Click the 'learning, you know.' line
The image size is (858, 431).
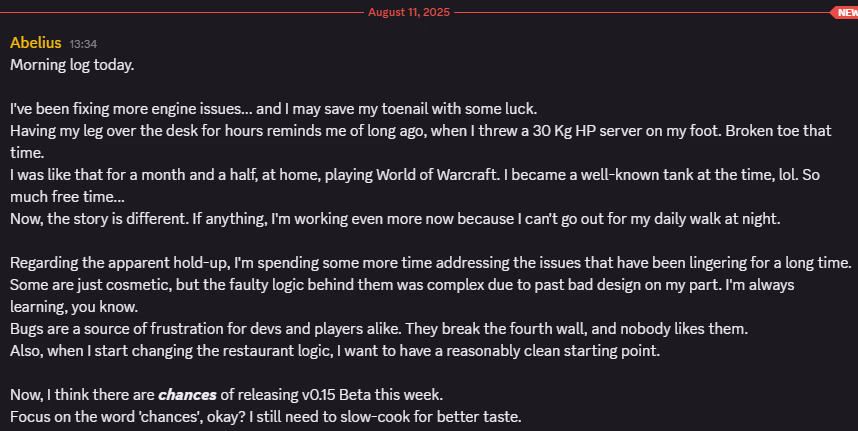[74, 307]
